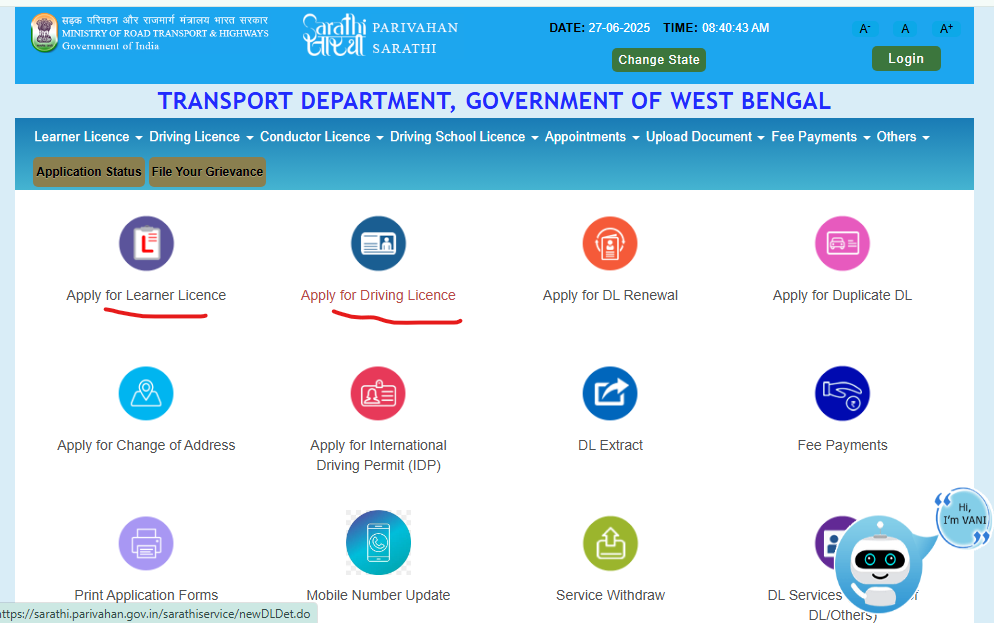Open the Conductor Licence dropdown

[x=321, y=137]
